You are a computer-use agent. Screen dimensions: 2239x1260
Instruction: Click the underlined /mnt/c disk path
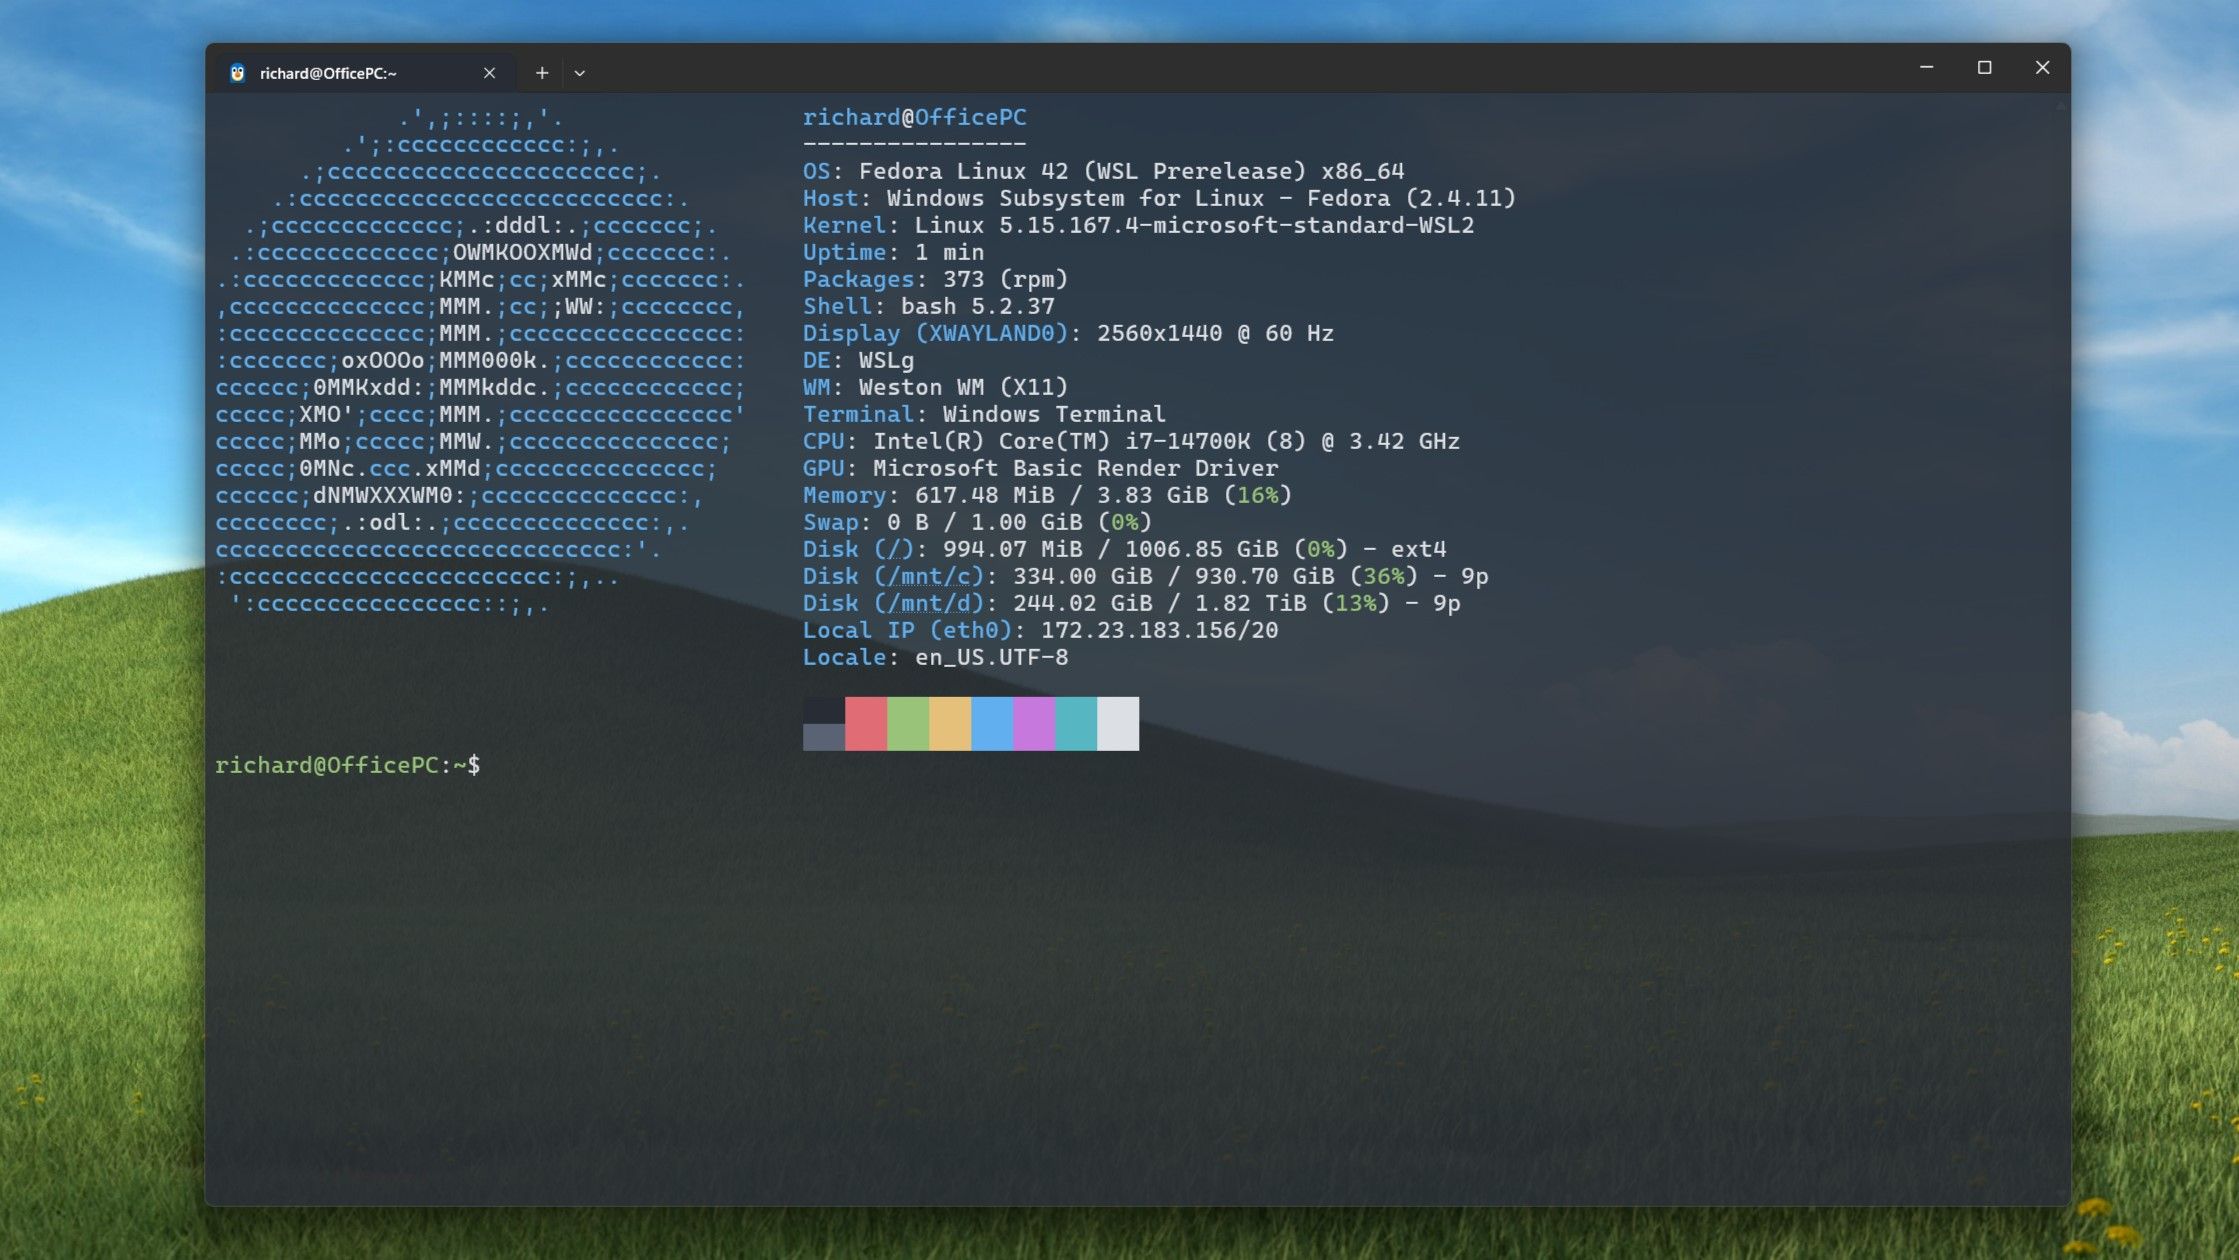pyautogui.click(x=929, y=576)
